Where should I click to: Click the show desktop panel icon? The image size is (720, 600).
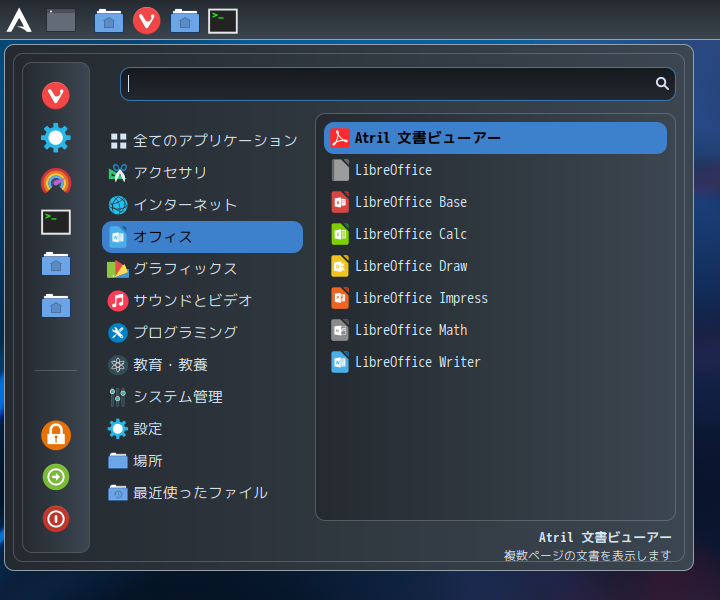[x=61, y=21]
